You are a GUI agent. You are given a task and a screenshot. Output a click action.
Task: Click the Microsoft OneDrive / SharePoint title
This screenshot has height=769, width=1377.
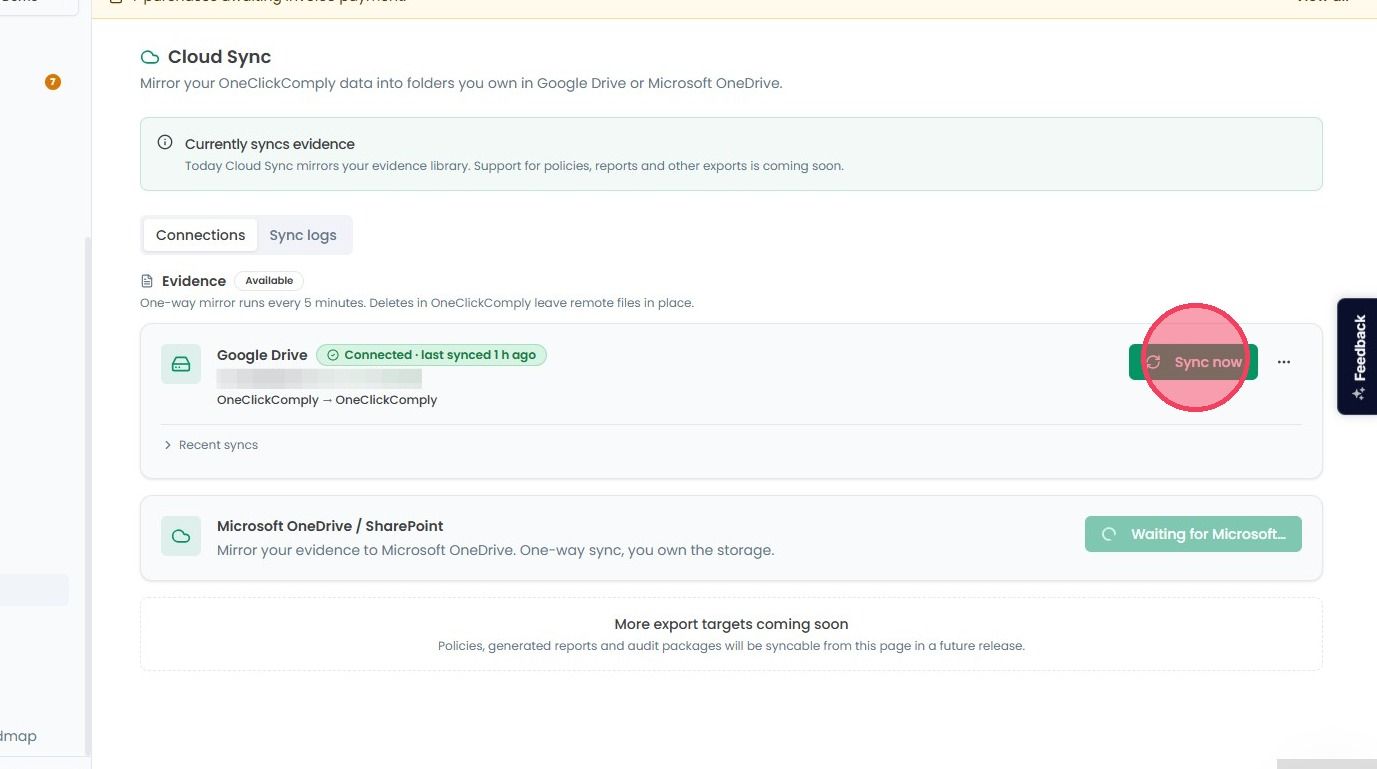[330, 526]
